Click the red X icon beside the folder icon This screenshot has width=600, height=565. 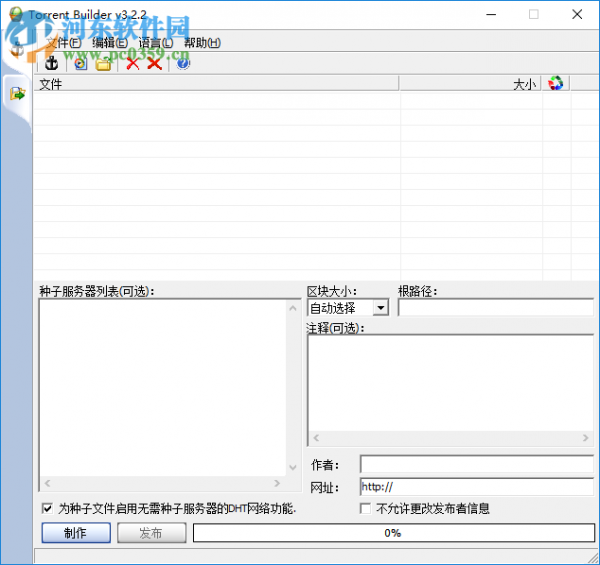[x=133, y=64]
